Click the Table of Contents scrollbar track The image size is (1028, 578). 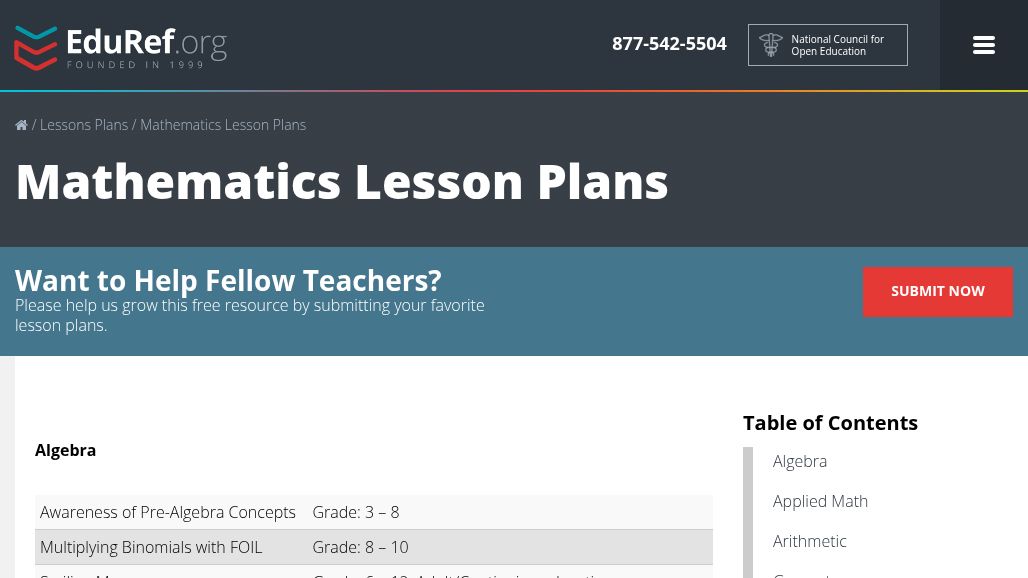pyautogui.click(x=748, y=512)
